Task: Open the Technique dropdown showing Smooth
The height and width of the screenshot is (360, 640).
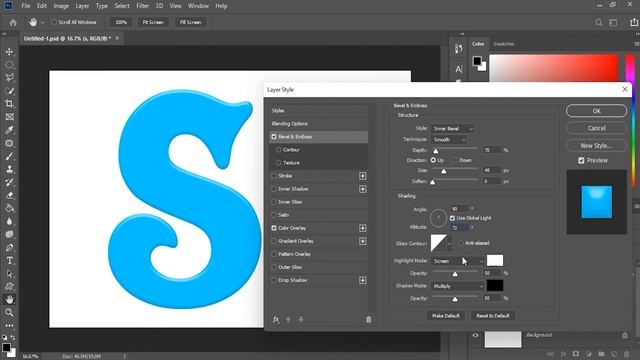Action: 449,140
